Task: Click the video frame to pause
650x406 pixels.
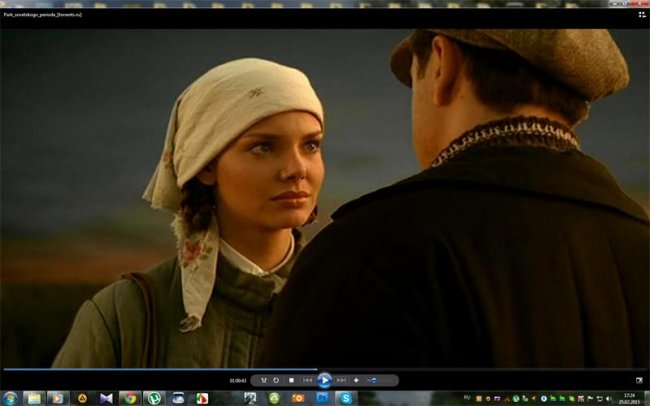Action: 324,200
